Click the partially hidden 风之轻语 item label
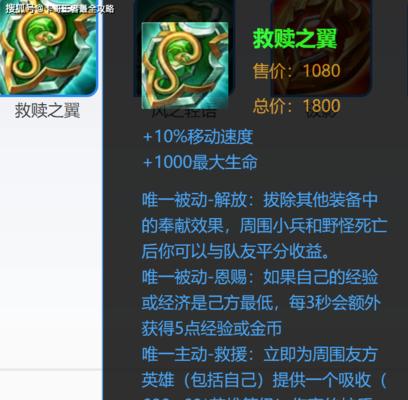The width and height of the screenshot is (408, 400). click(x=184, y=113)
